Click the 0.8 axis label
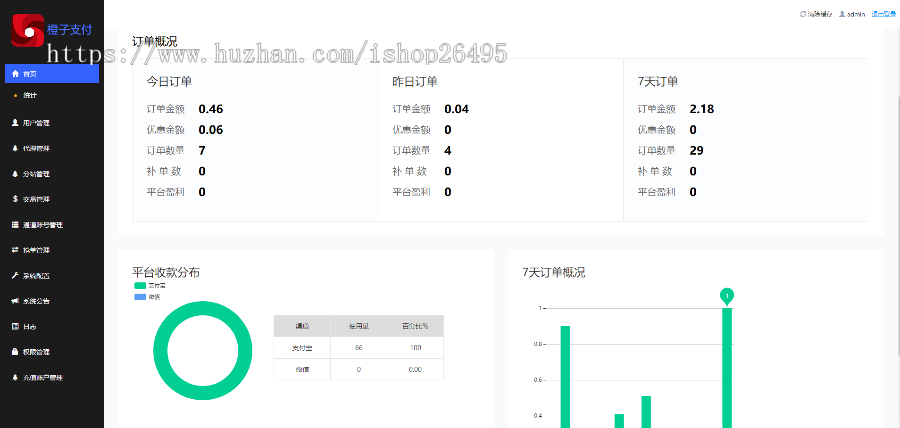Image resolution: width=900 pixels, height=428 pixels. tap(538, 344)
